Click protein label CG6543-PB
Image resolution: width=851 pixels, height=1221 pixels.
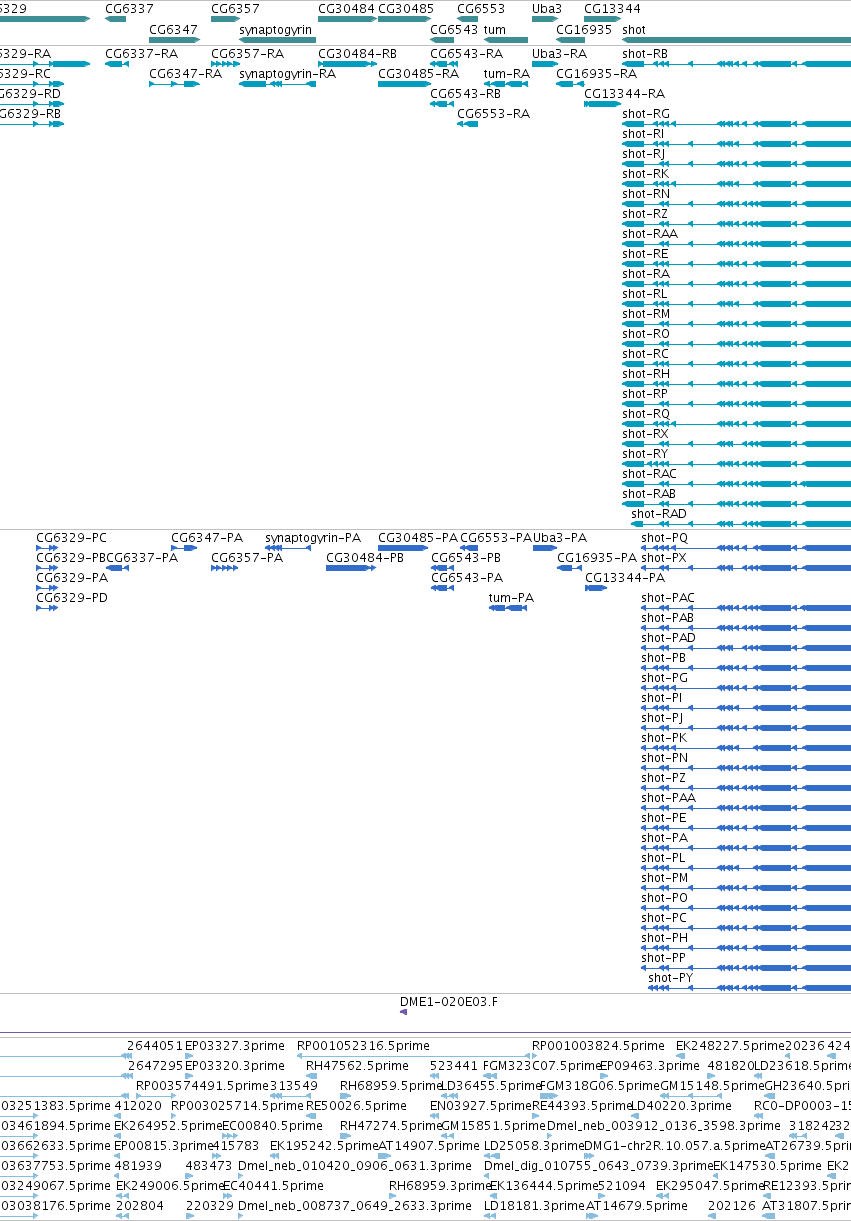pos(466,557)
